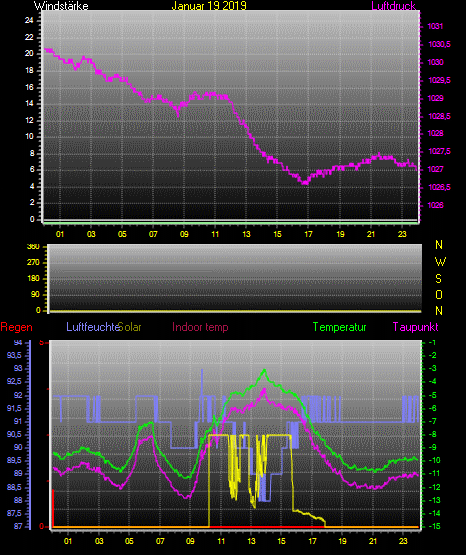Click the S wind direction marker

click(438, 279)
